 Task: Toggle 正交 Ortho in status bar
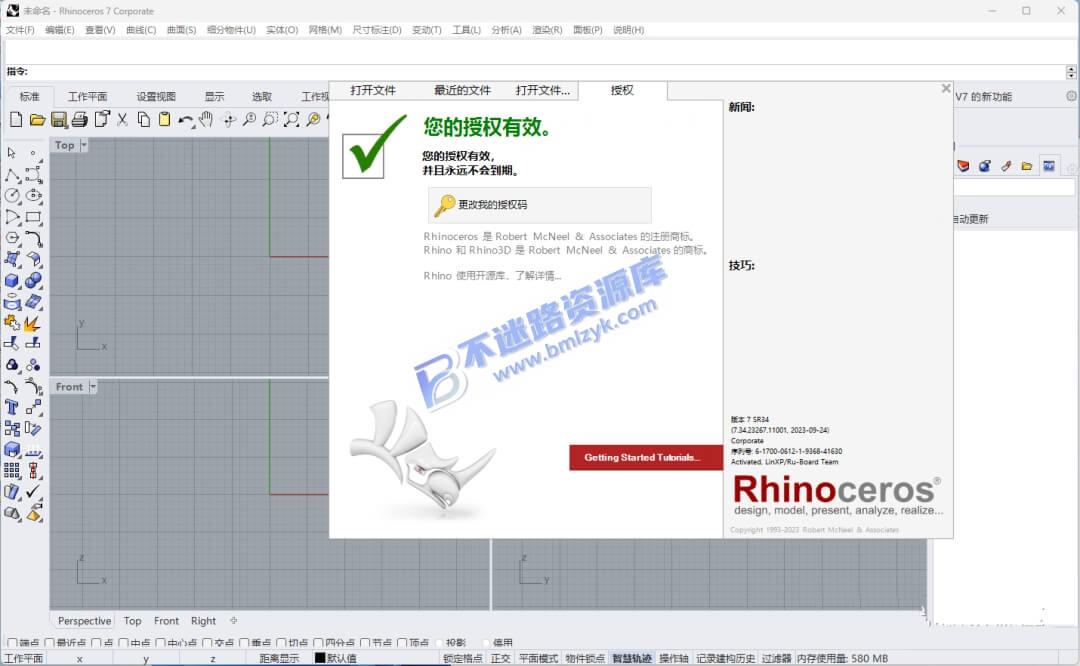coord(501,658)
